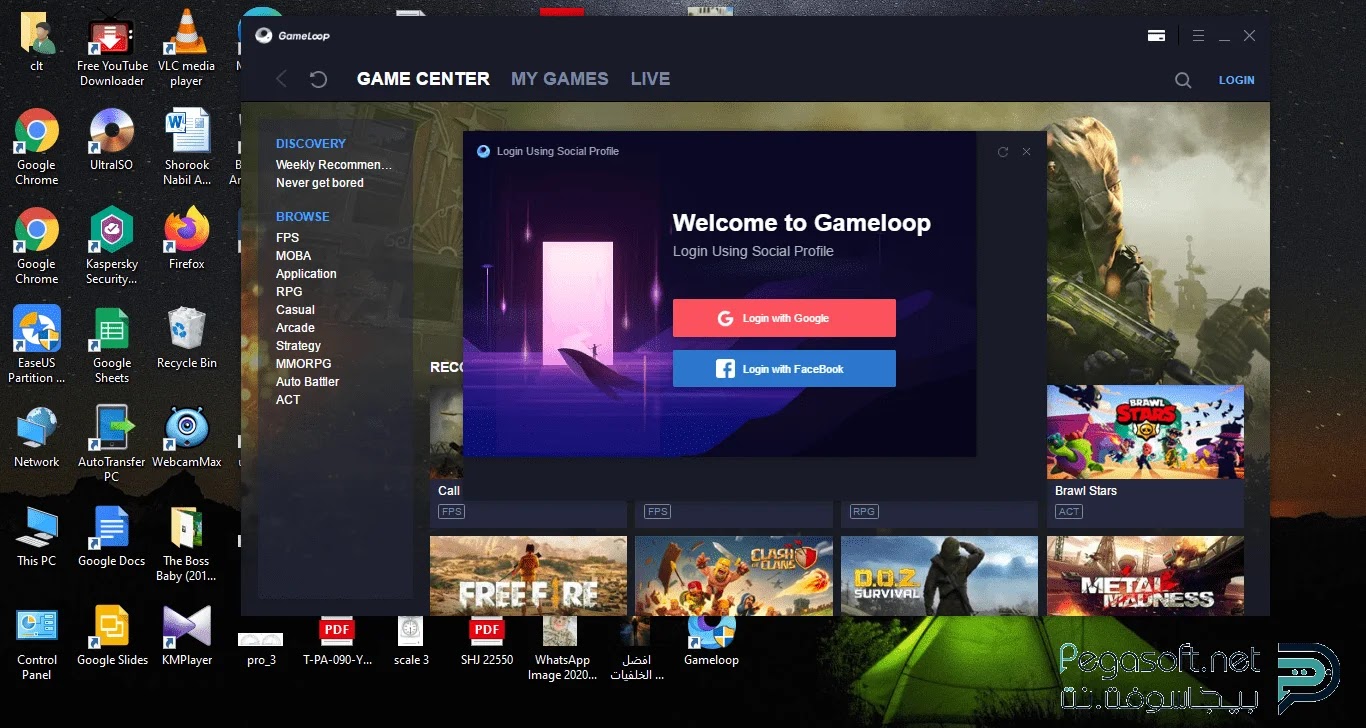
Task: Select ACT in the Browse list
Action: pyautogui.click(x=288, y=400)
